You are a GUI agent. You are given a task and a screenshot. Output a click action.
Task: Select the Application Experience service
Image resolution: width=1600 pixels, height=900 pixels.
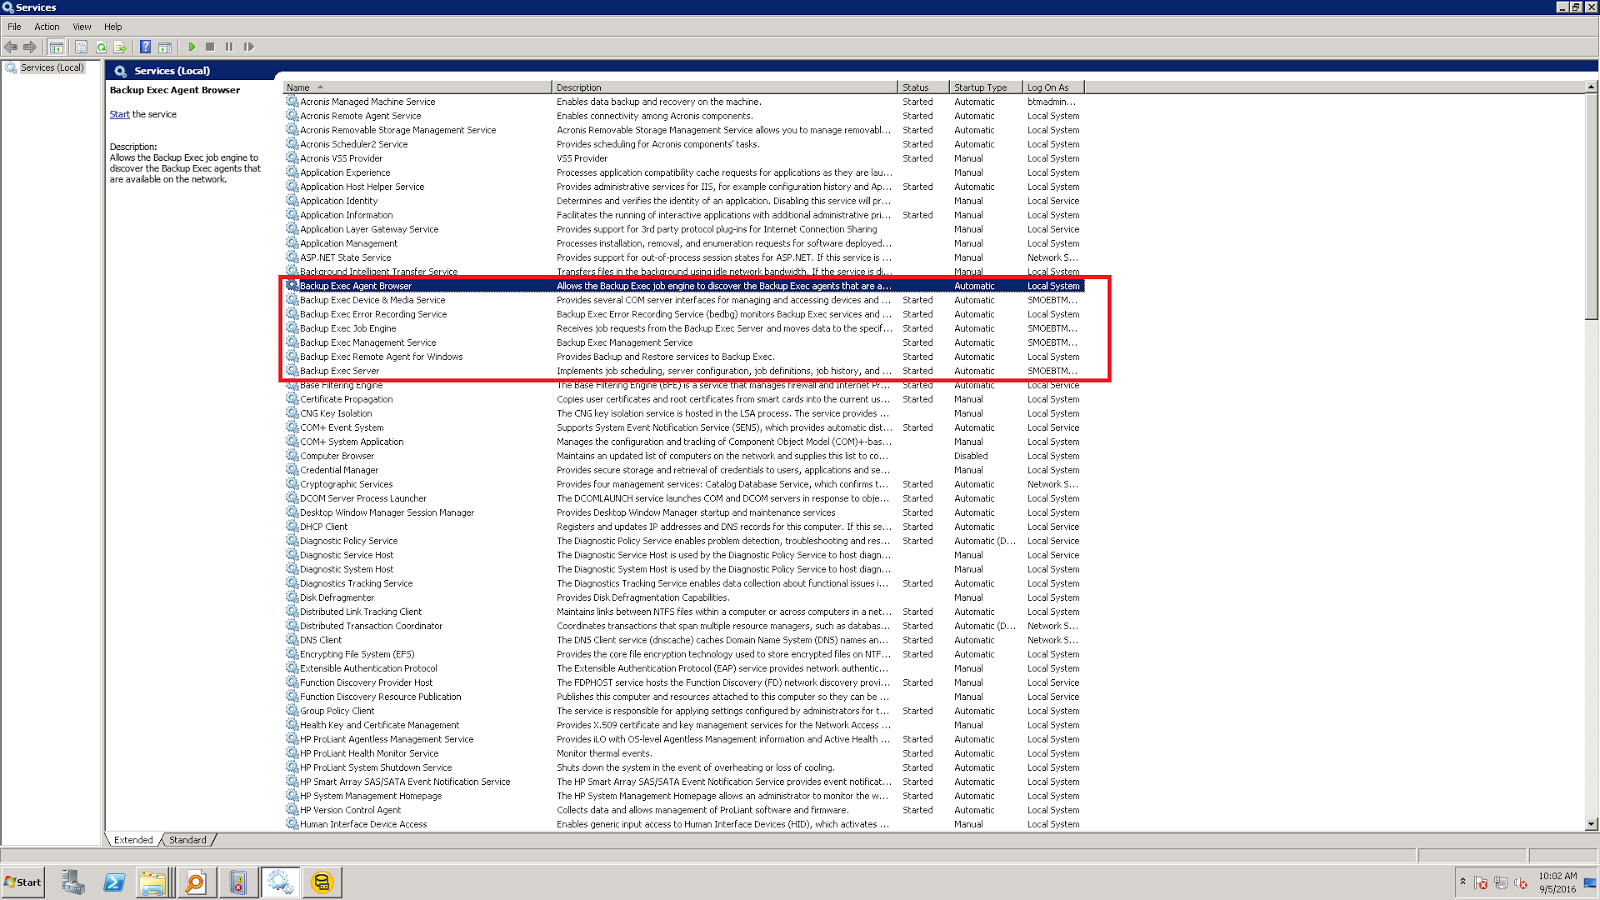tap(684, 173)
